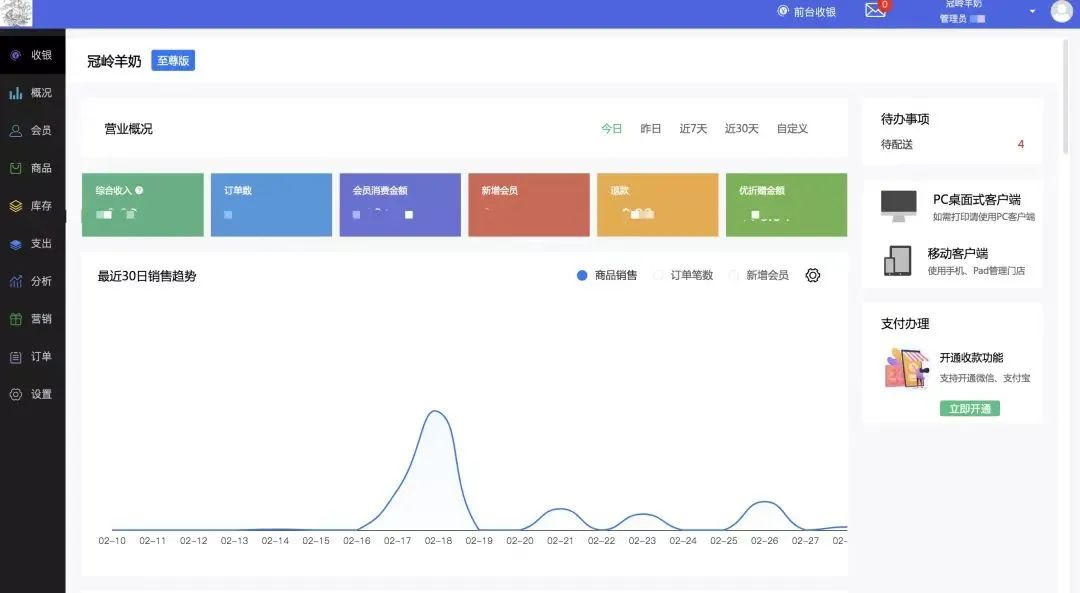The image size is (1080, 593).
Task: Expand the account dropdown arrow
Action: 1032,11
